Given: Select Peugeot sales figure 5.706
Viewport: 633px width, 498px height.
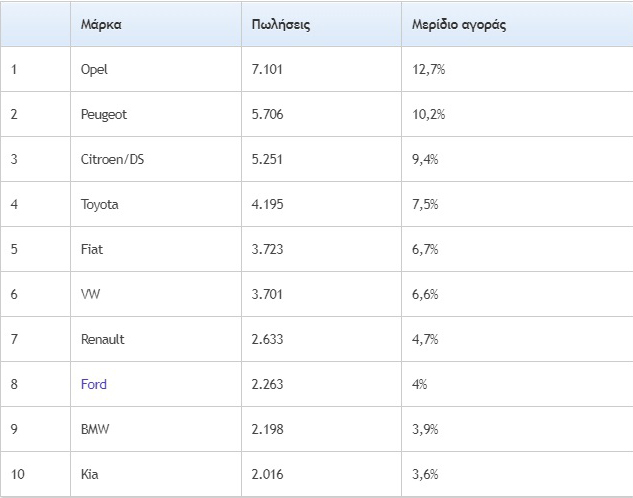Looking at the screenshot, I should [268, 114].
